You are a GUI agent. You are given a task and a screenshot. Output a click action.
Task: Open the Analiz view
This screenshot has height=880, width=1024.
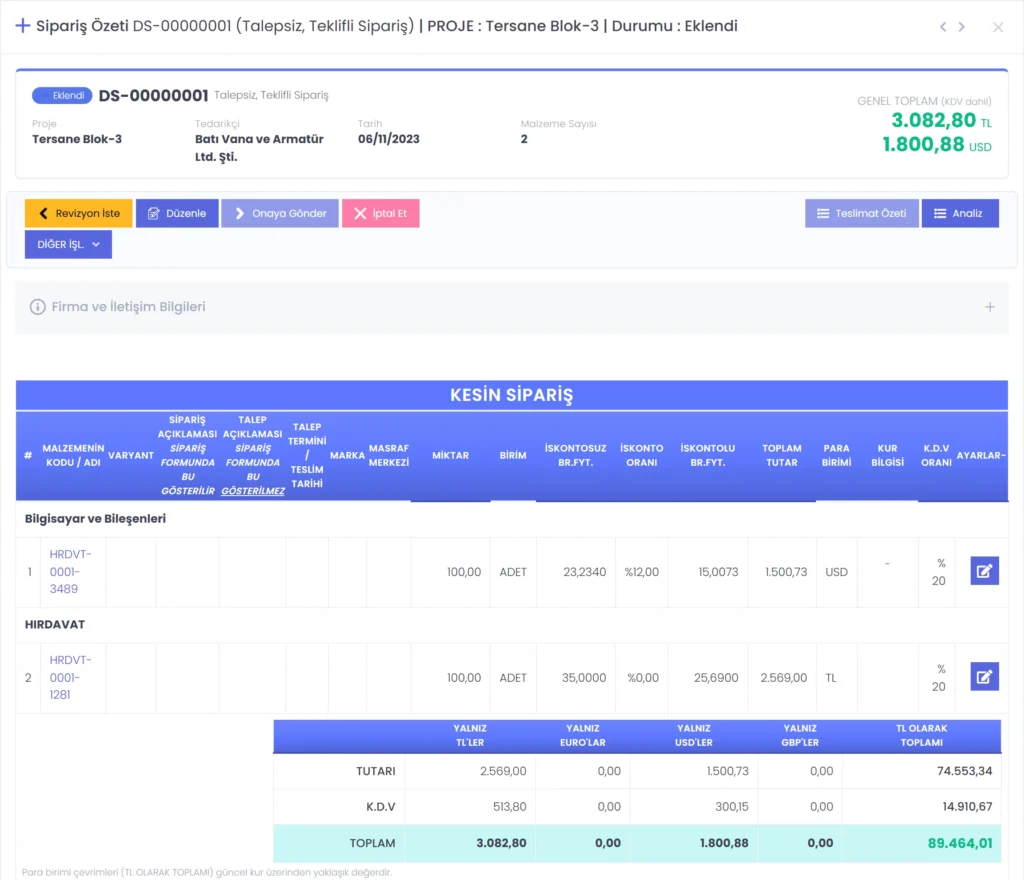pos(960,213)
